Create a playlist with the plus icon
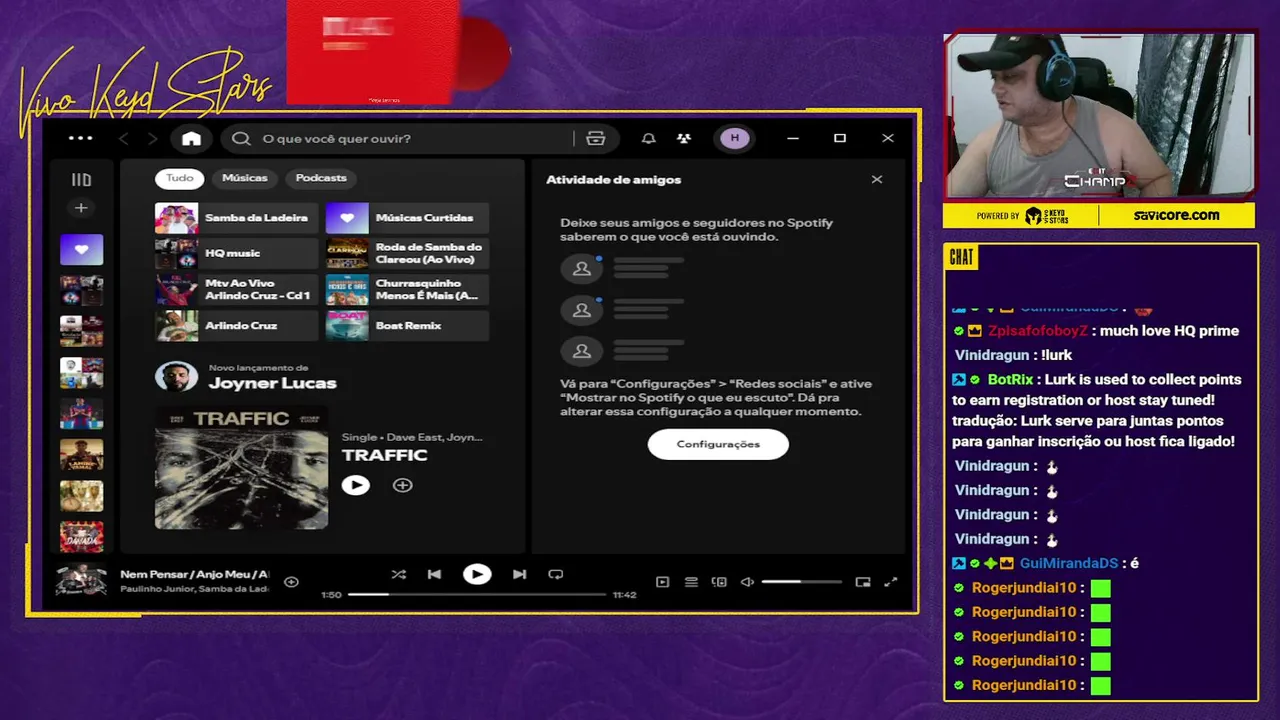This screenshot has height=720, width=1280. [x=81, y=208]
